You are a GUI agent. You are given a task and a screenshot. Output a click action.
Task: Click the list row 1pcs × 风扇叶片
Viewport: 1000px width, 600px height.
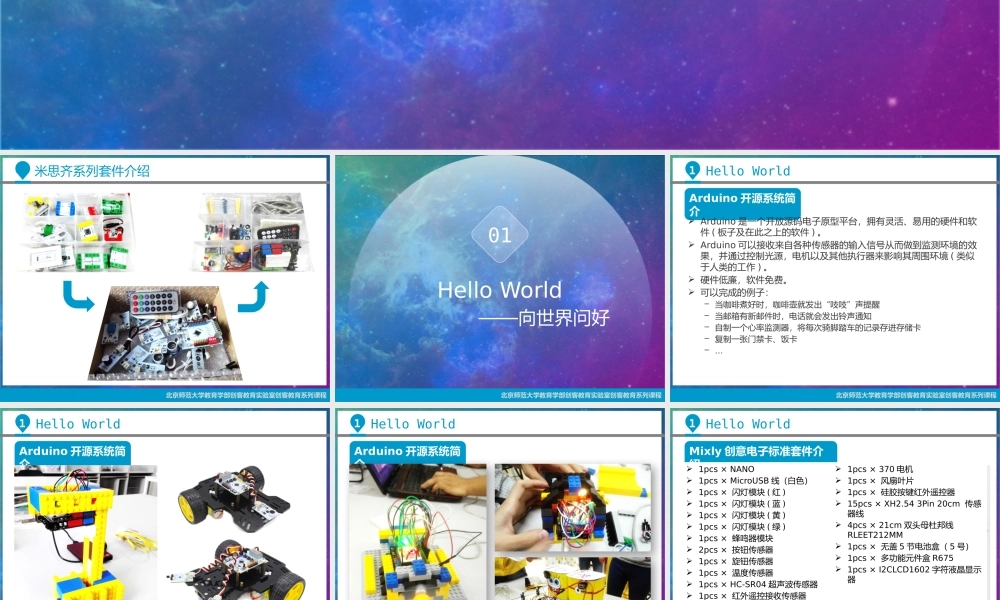tap(880, 481)
